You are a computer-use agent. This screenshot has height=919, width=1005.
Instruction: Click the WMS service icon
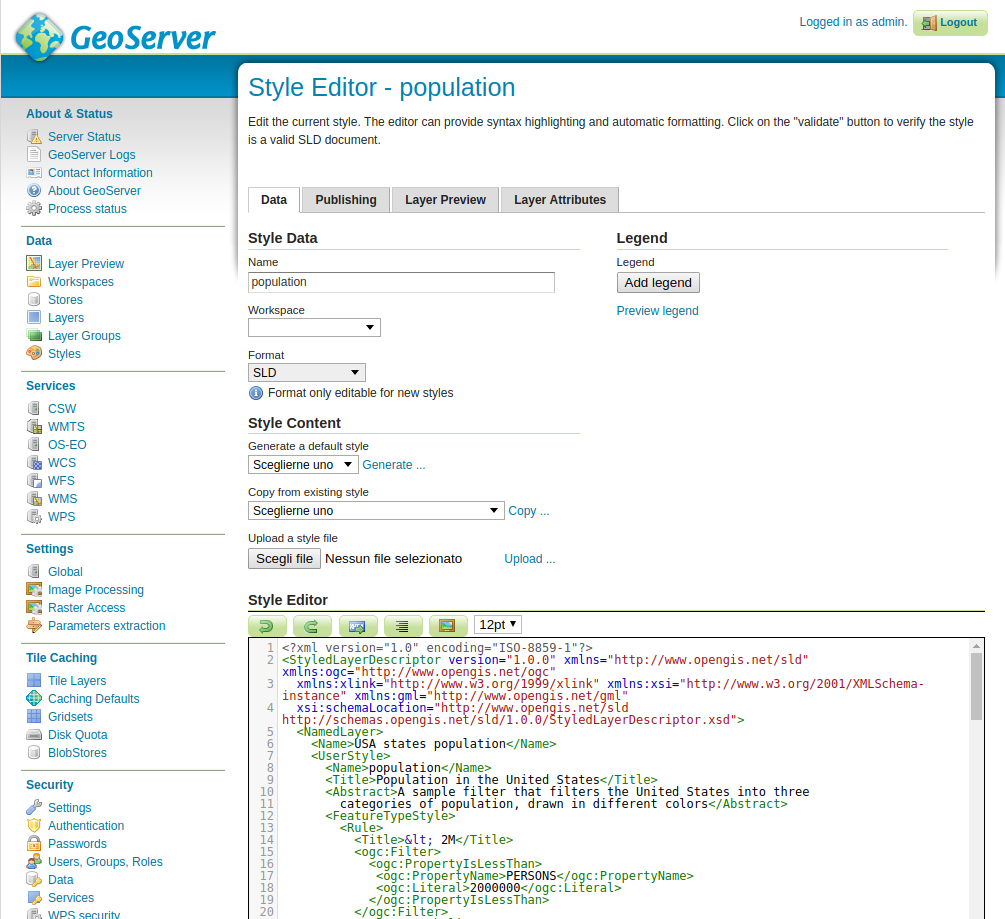click(x=34, y=498)
